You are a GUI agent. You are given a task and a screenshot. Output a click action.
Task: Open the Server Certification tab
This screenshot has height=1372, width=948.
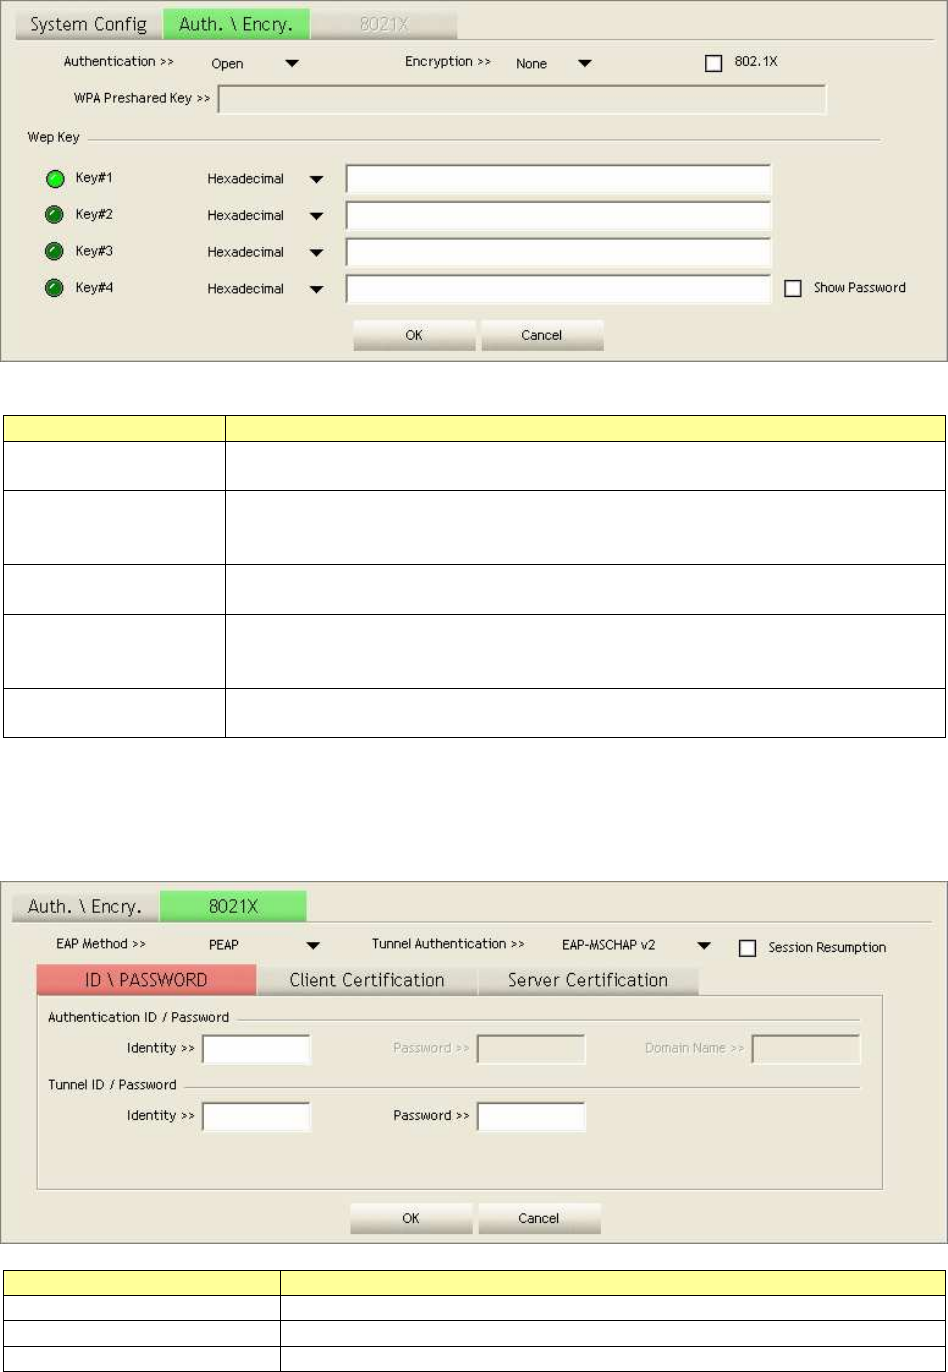(588, 980)
